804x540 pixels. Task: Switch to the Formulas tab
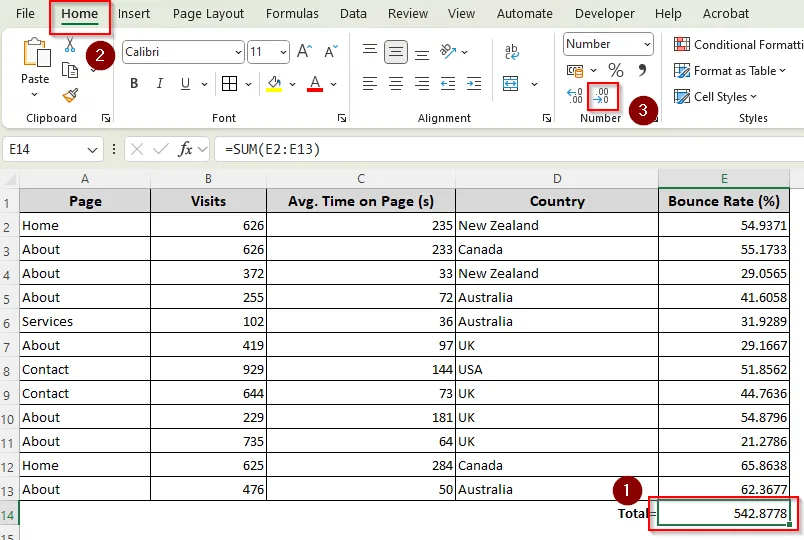click(x=292, y=13)
